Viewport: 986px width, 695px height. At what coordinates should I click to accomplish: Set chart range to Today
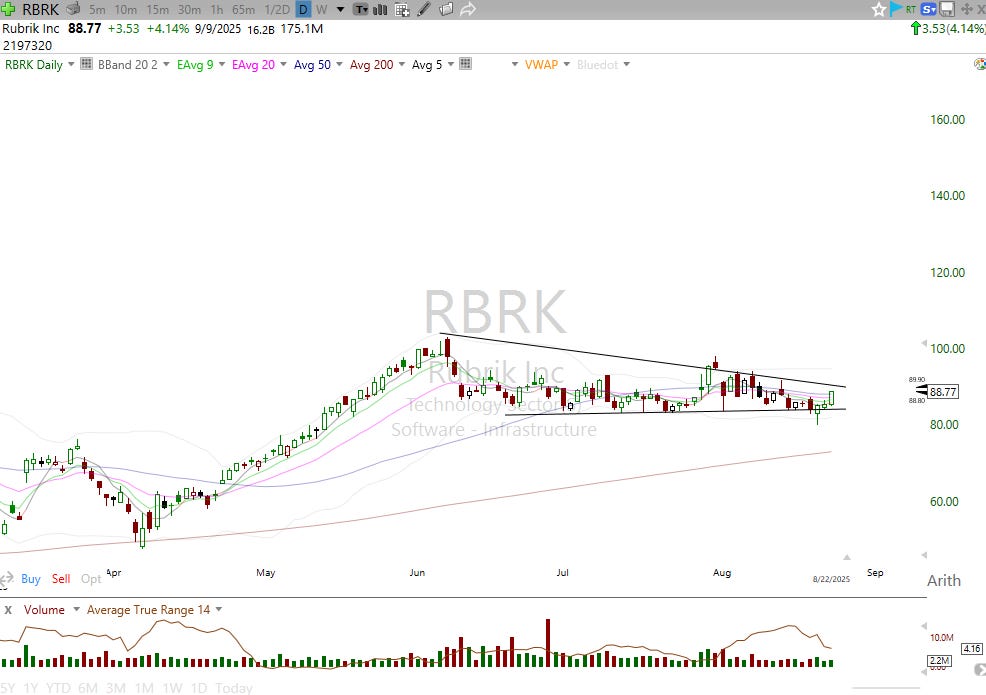(233, 688)
